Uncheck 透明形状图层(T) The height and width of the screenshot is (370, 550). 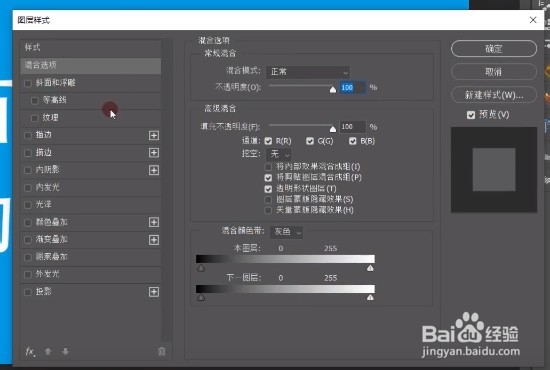pos(268,189)
